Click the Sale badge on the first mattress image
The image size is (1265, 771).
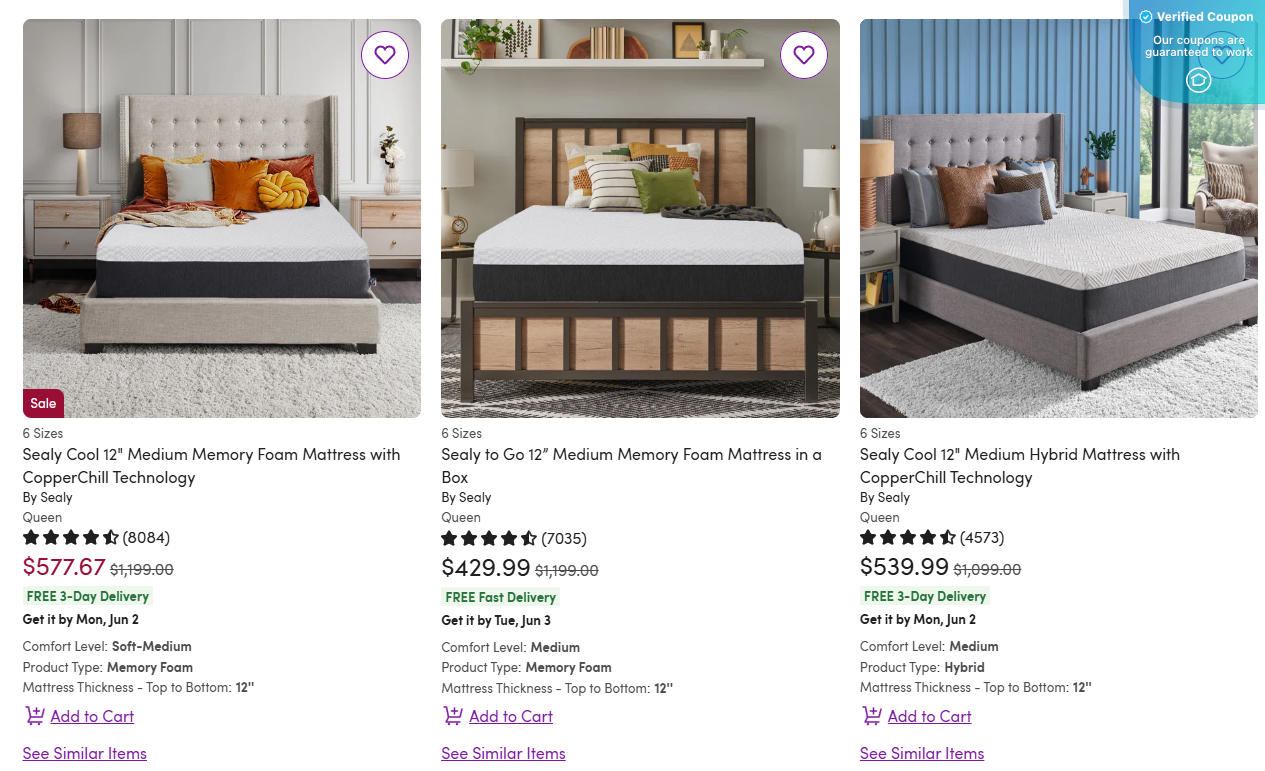point(43,403)
